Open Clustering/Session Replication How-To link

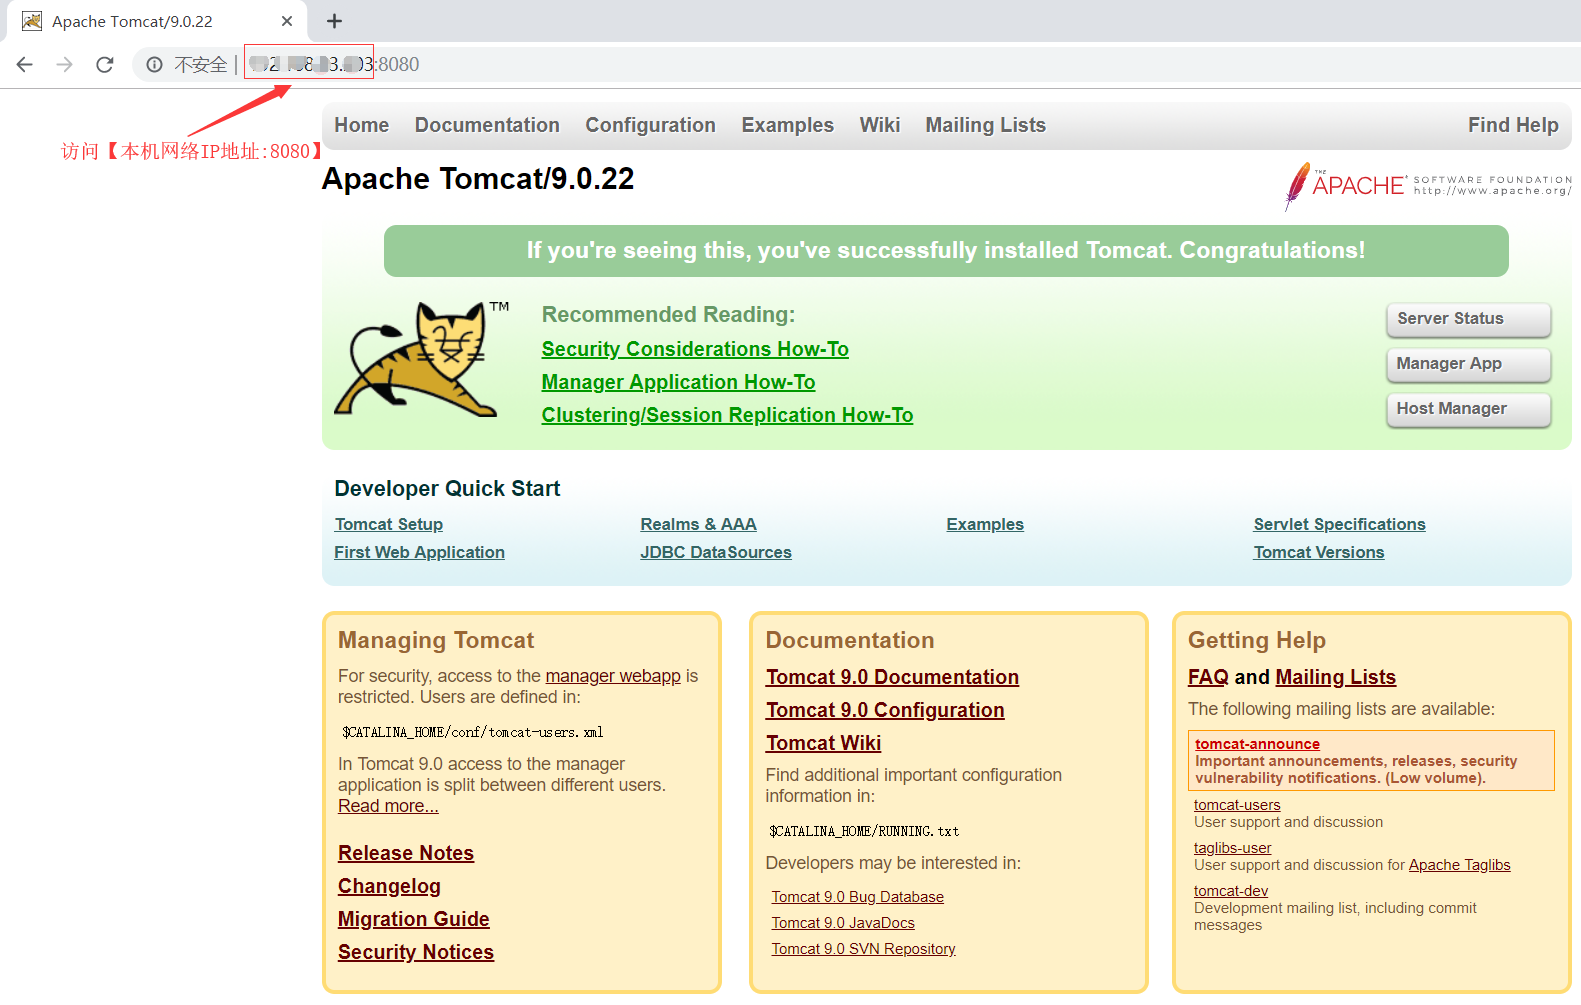727,415
